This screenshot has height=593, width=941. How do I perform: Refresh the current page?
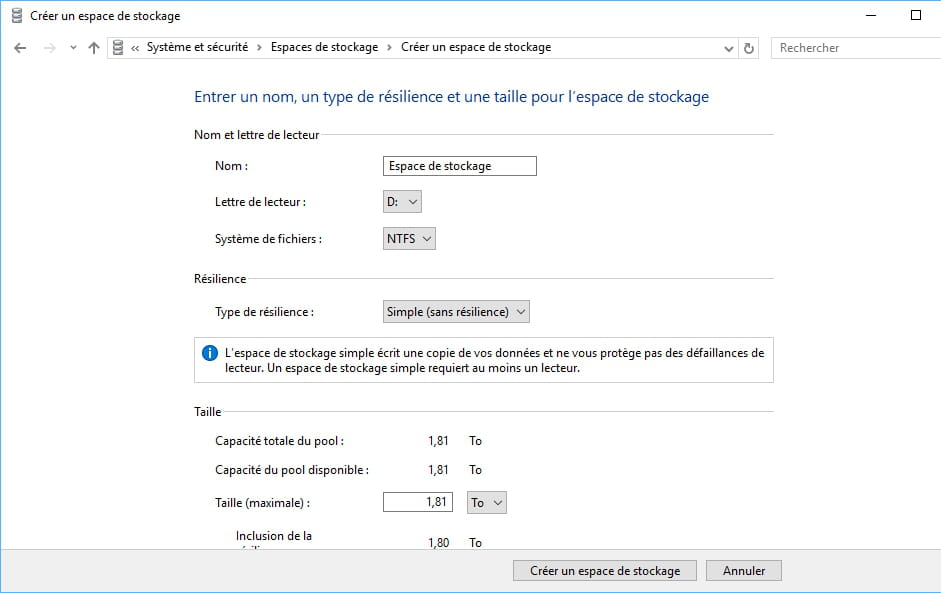749,48
